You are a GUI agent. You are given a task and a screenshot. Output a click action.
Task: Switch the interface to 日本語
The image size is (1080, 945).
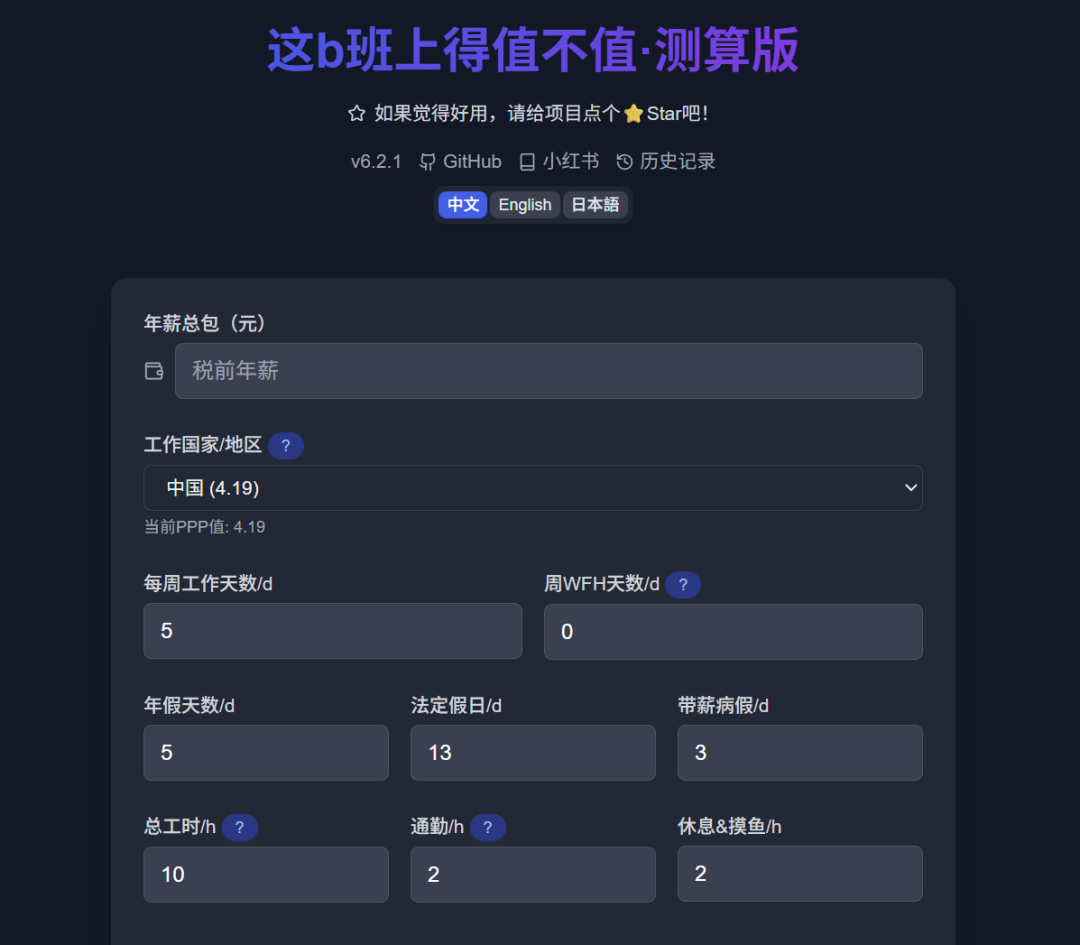point(596,204)
